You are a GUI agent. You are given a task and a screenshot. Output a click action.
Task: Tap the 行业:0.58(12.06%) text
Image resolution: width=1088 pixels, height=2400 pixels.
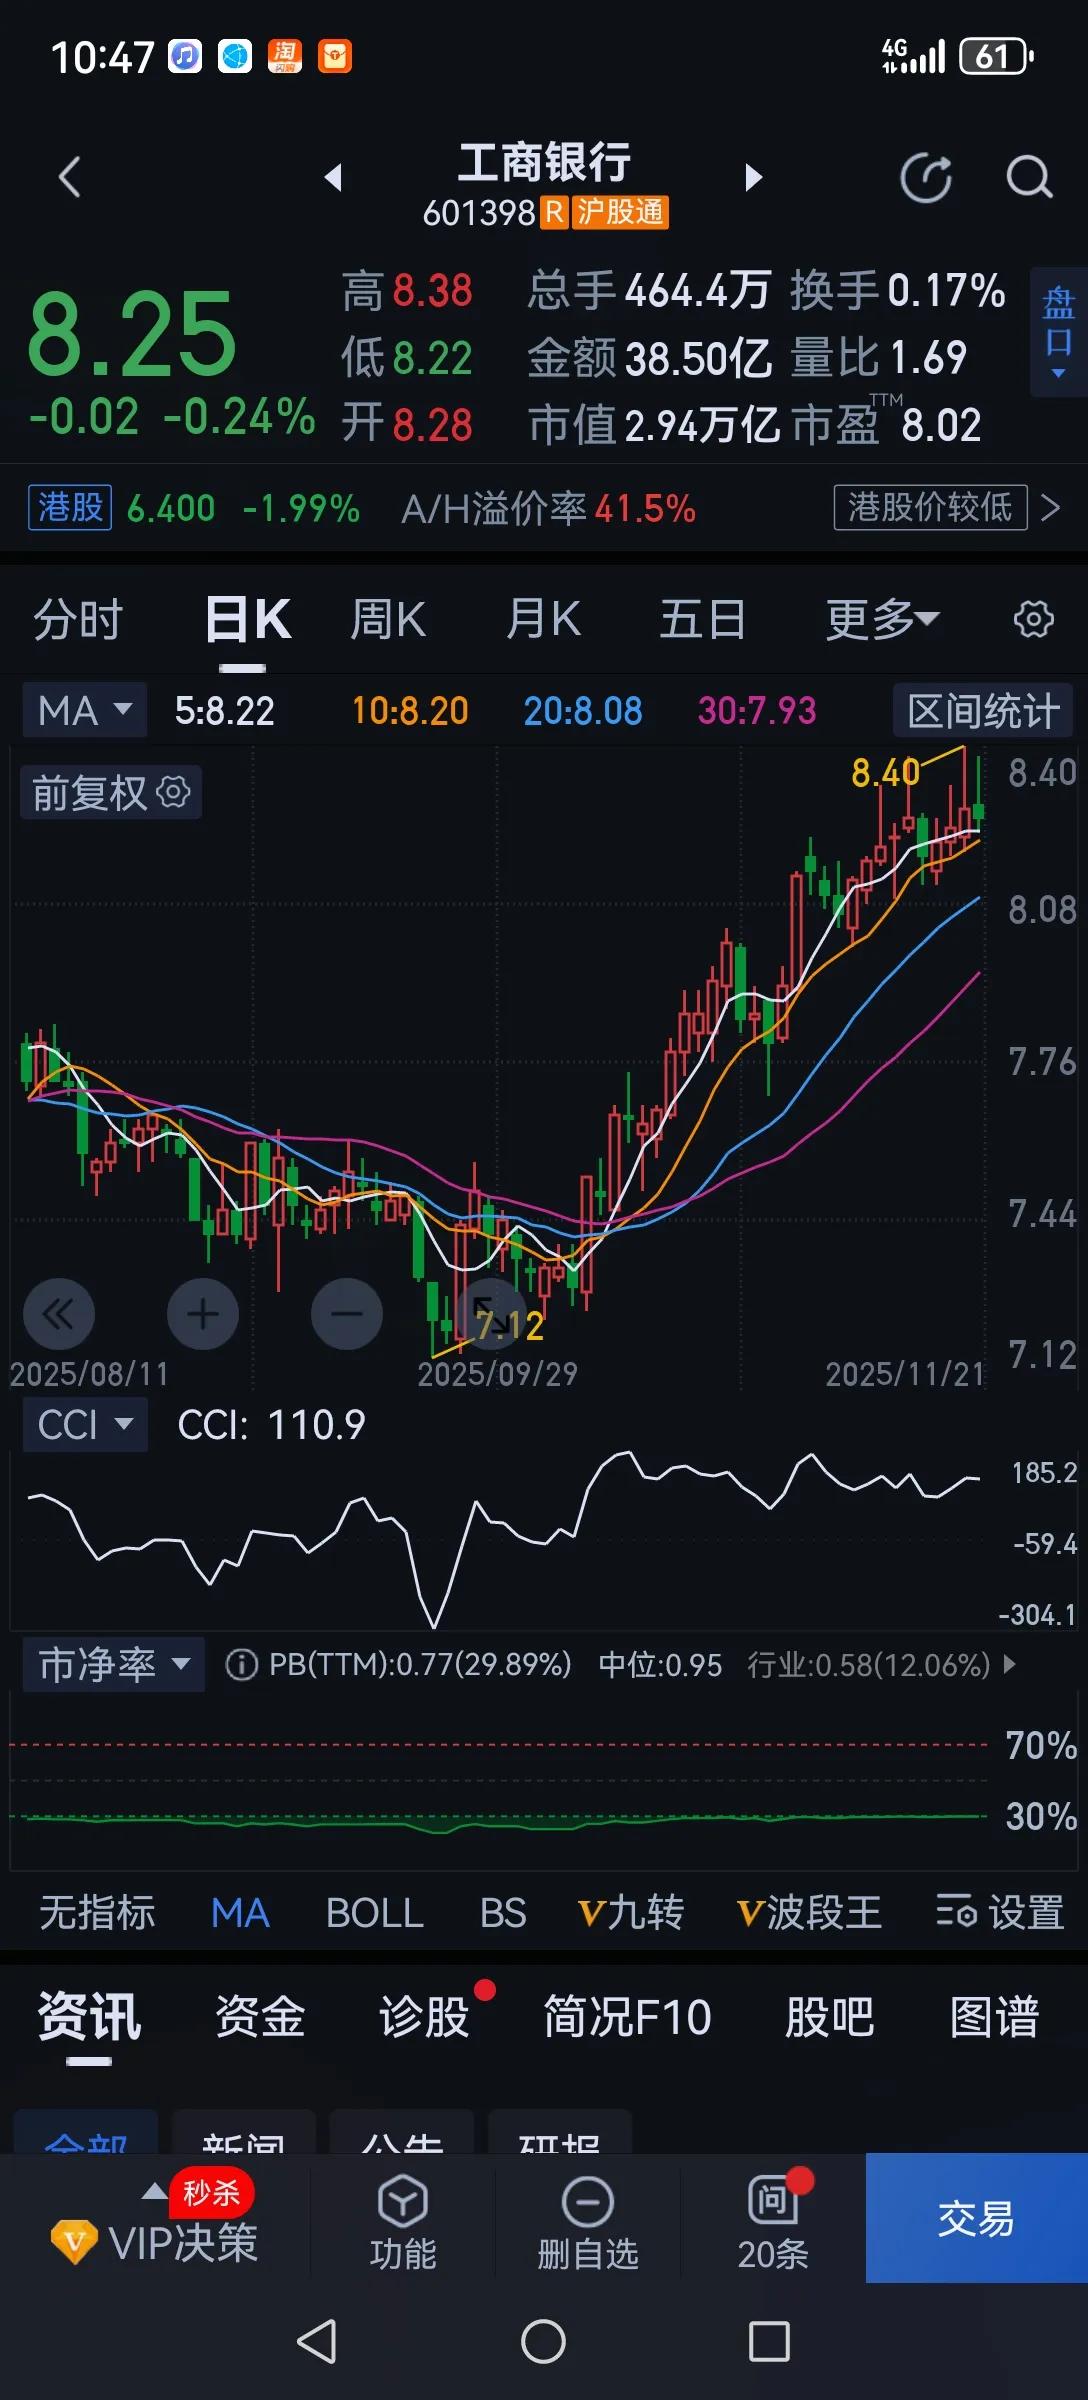(x=869, y=1665)
